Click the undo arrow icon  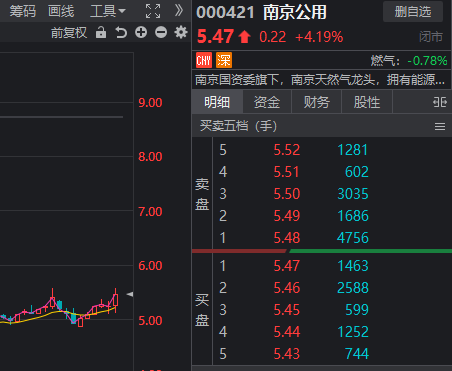click(121, 32)
